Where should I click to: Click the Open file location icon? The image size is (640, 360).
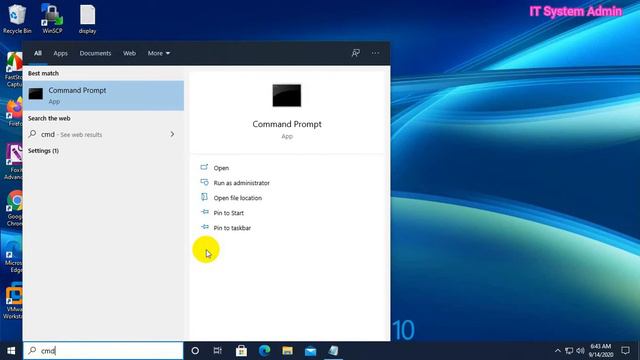pyautogui.click(x=204, y=197)
